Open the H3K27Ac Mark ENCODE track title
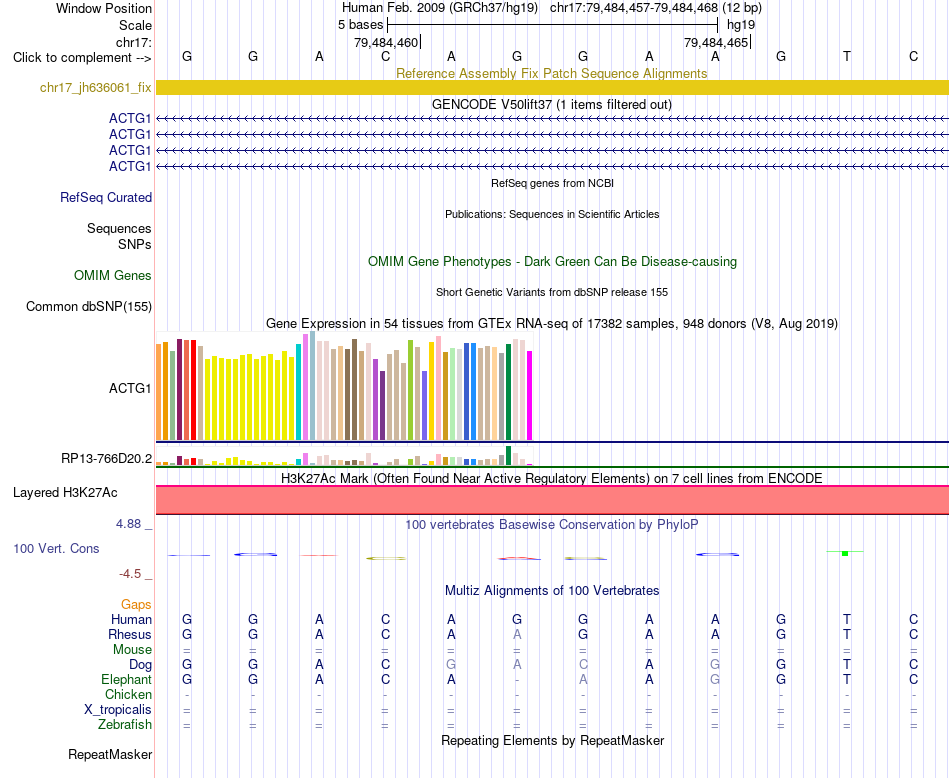Viewport: 950px width, 778px height. (552, 479)
